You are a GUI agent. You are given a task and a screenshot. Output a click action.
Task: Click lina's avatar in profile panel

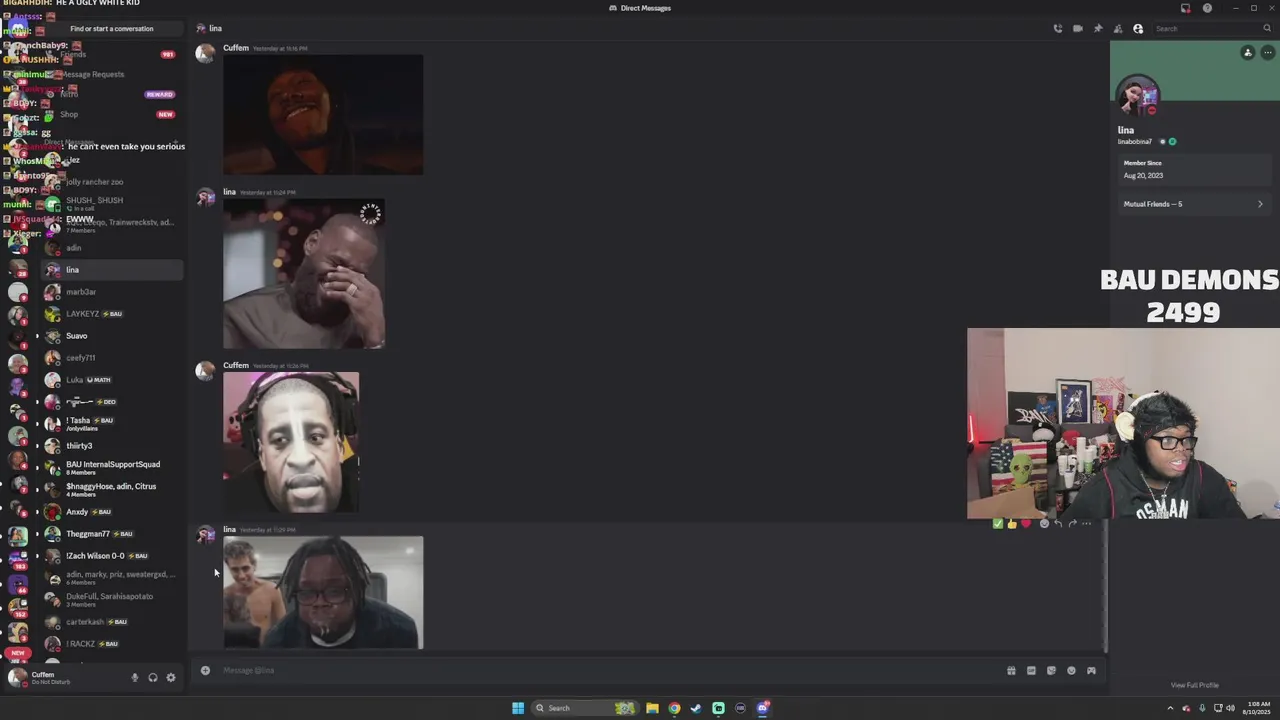(x=1137, y=97)
